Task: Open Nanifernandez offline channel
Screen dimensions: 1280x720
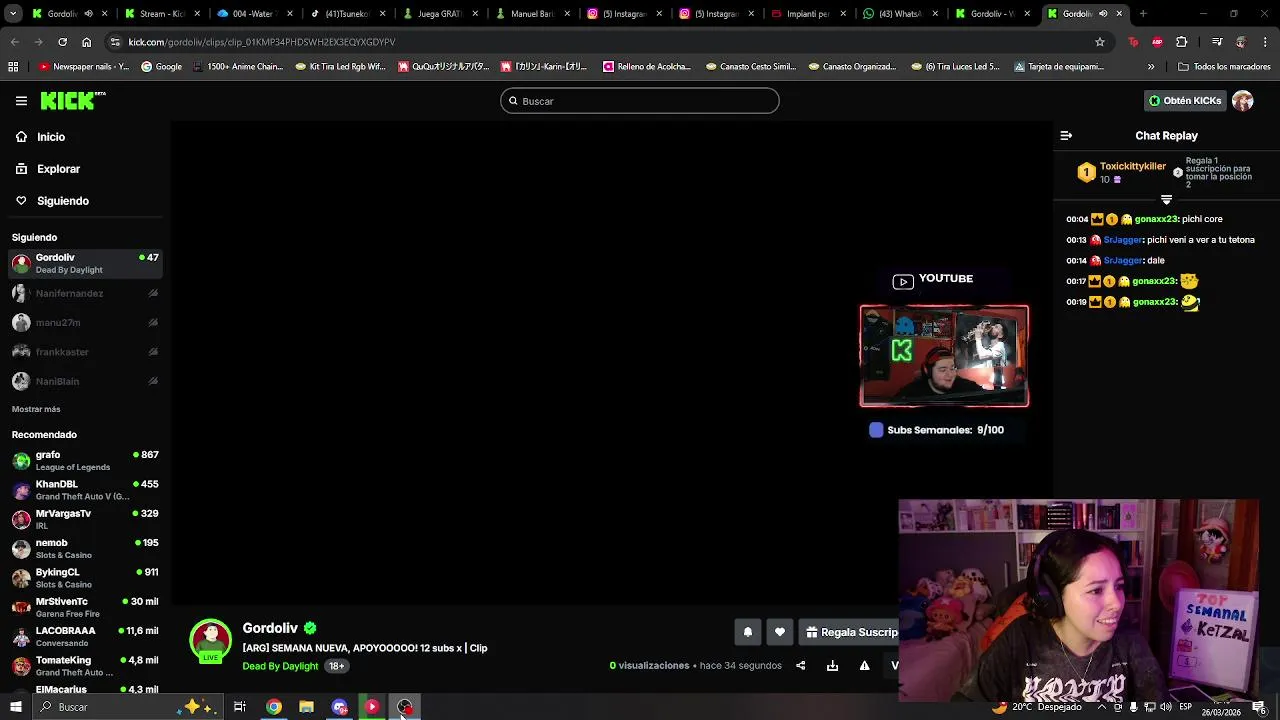Action: (86, 293)
